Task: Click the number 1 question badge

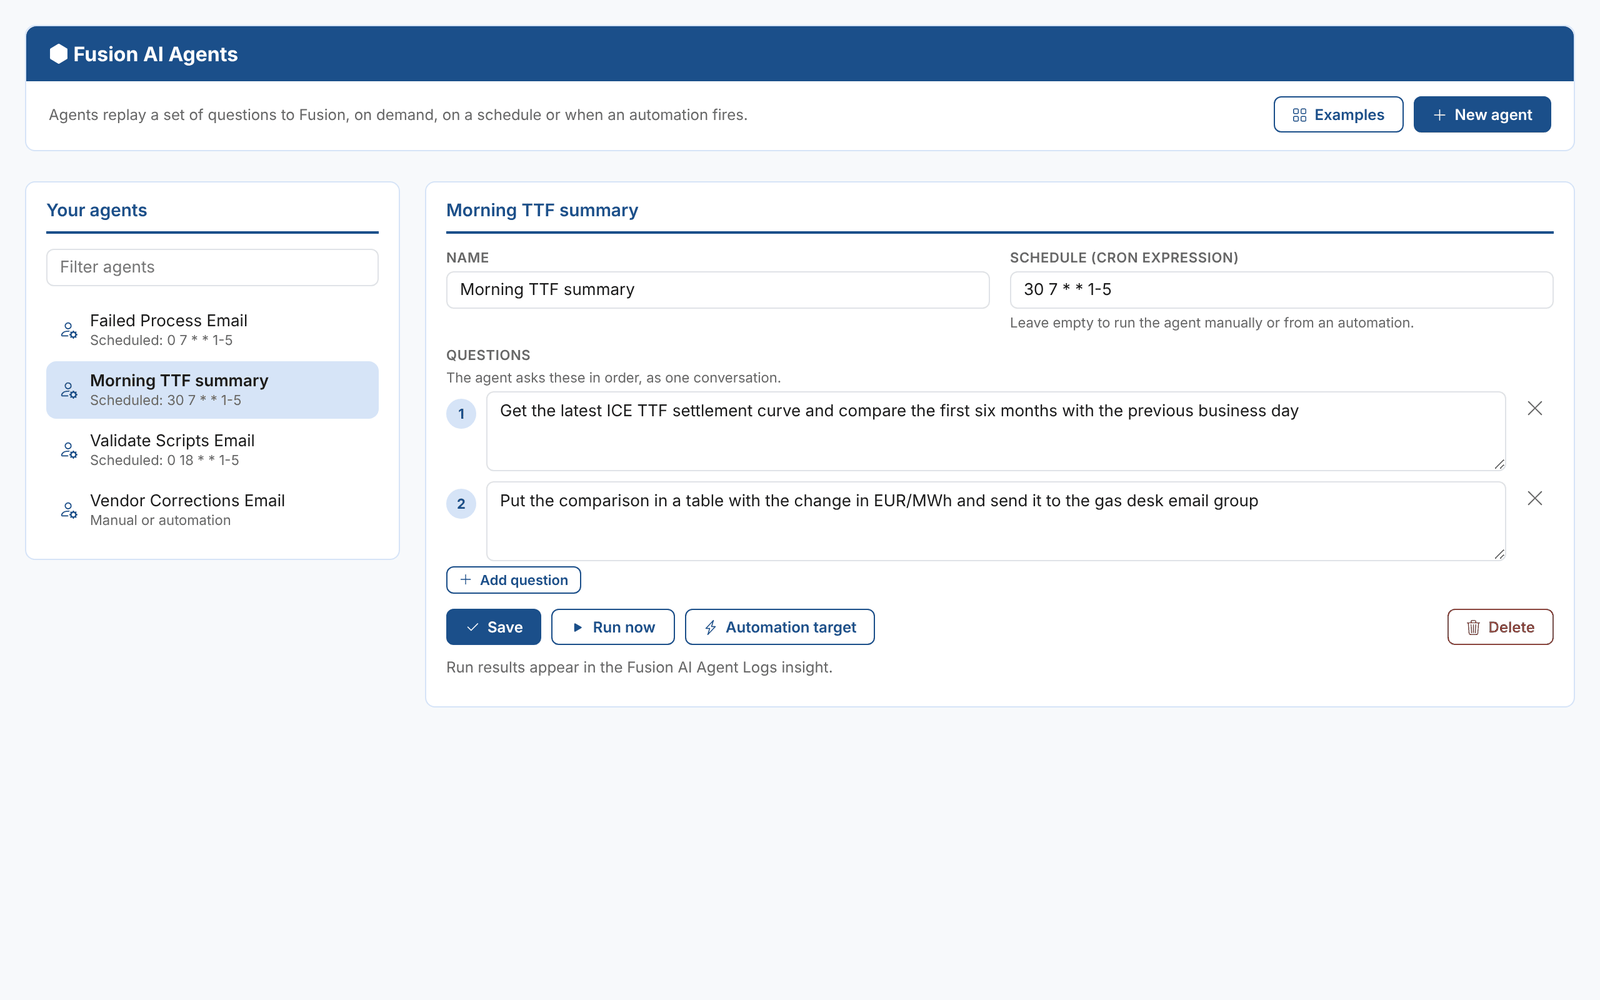Action: (x=461, y=413)
